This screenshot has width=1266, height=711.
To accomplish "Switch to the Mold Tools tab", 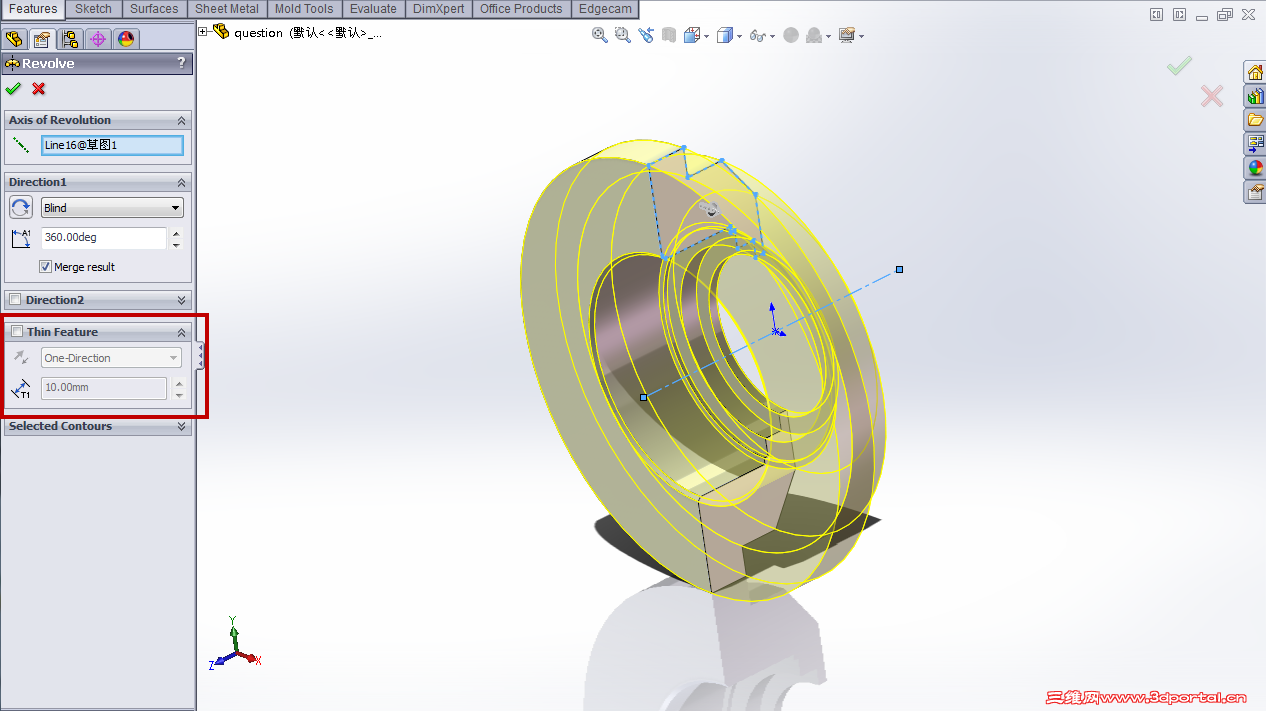I will 304,9.
